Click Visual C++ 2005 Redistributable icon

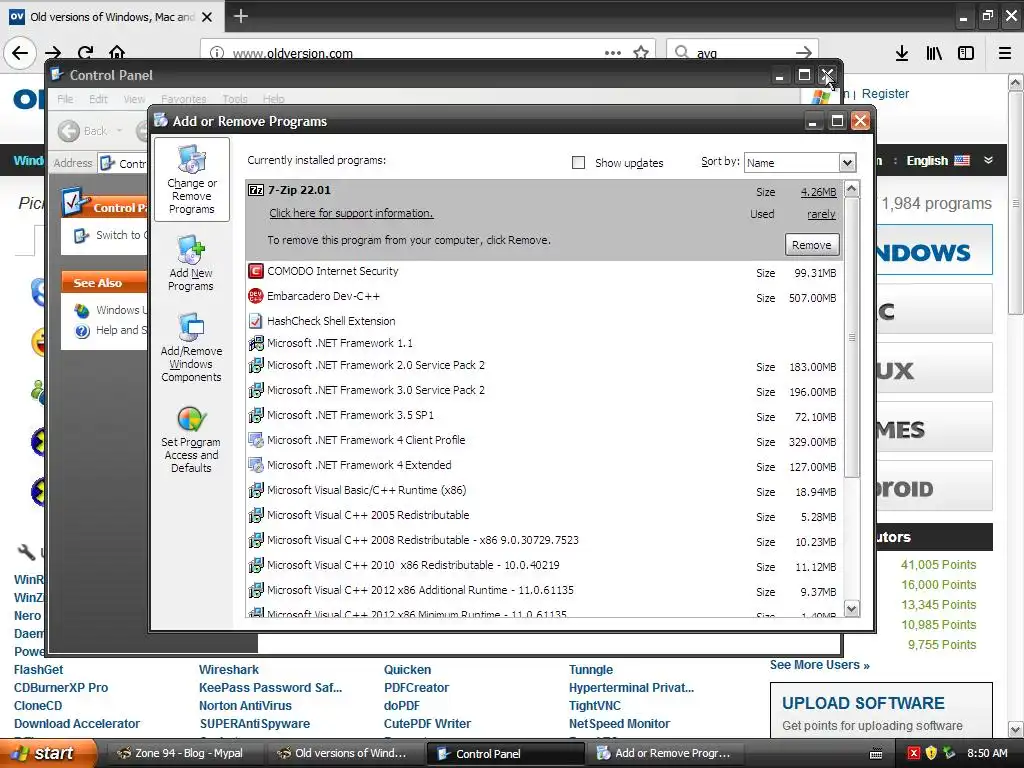click(256, 515)
